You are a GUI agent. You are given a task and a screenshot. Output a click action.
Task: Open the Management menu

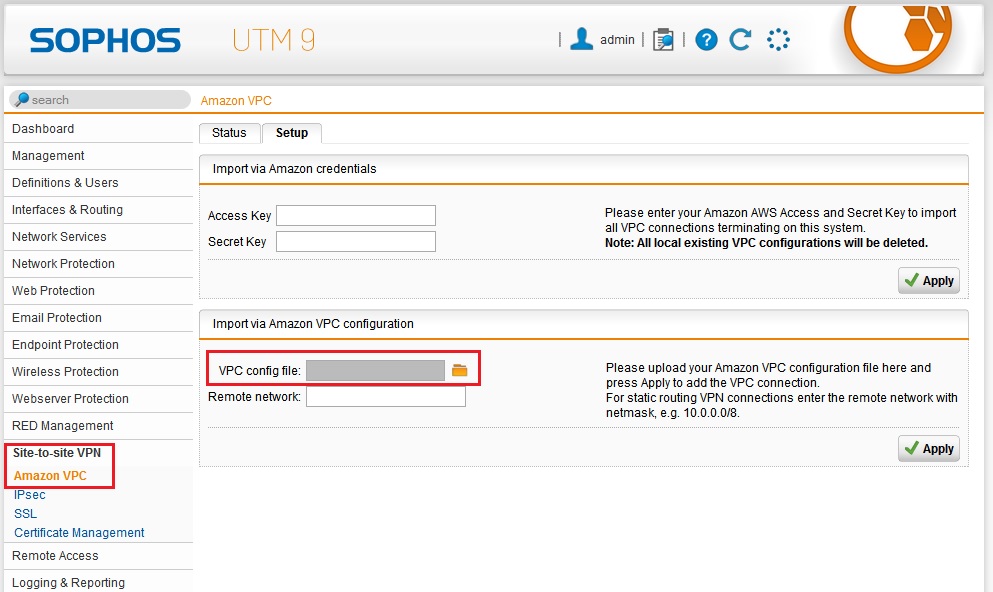[x=98, y=156]
